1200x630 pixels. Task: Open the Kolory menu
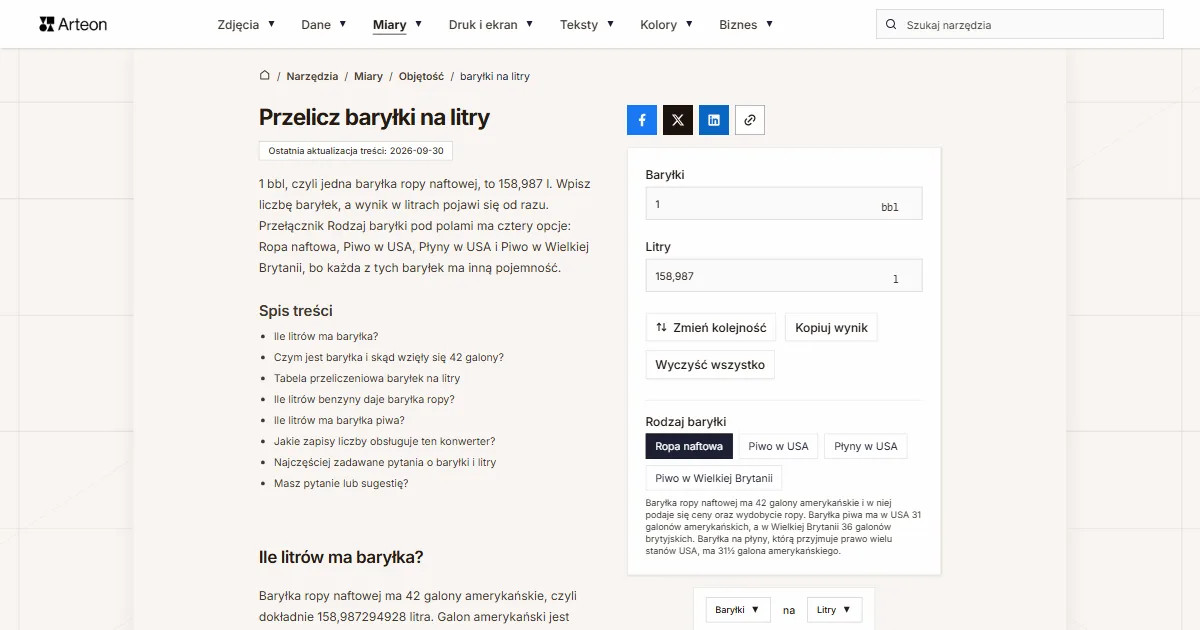tap(666, 25)
